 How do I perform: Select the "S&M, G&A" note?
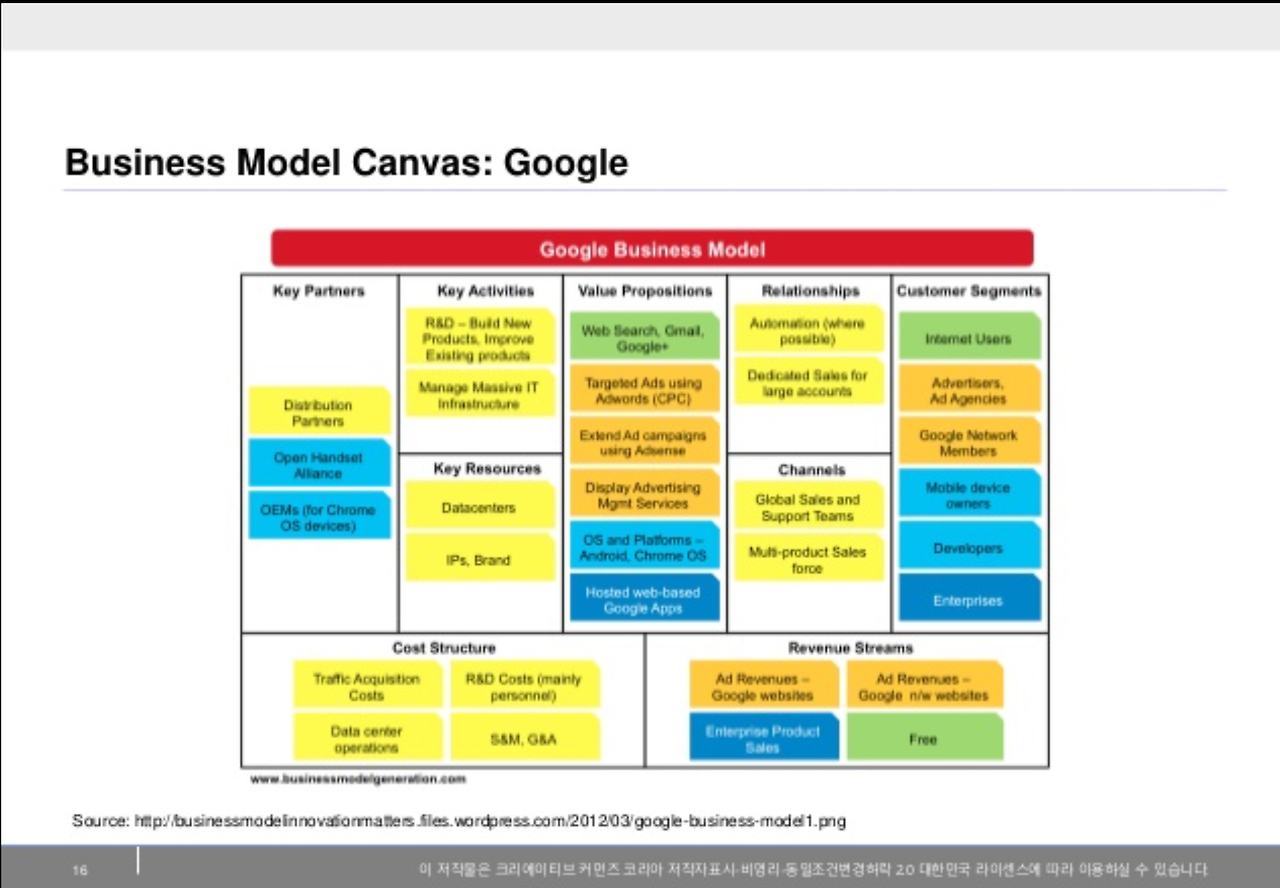coord(525,737)
